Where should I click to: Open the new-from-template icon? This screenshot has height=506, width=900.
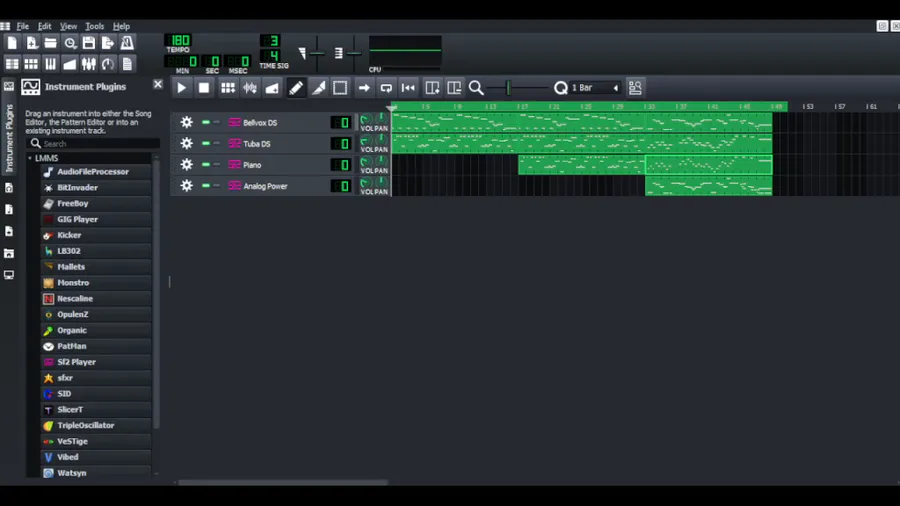[32, 43]
